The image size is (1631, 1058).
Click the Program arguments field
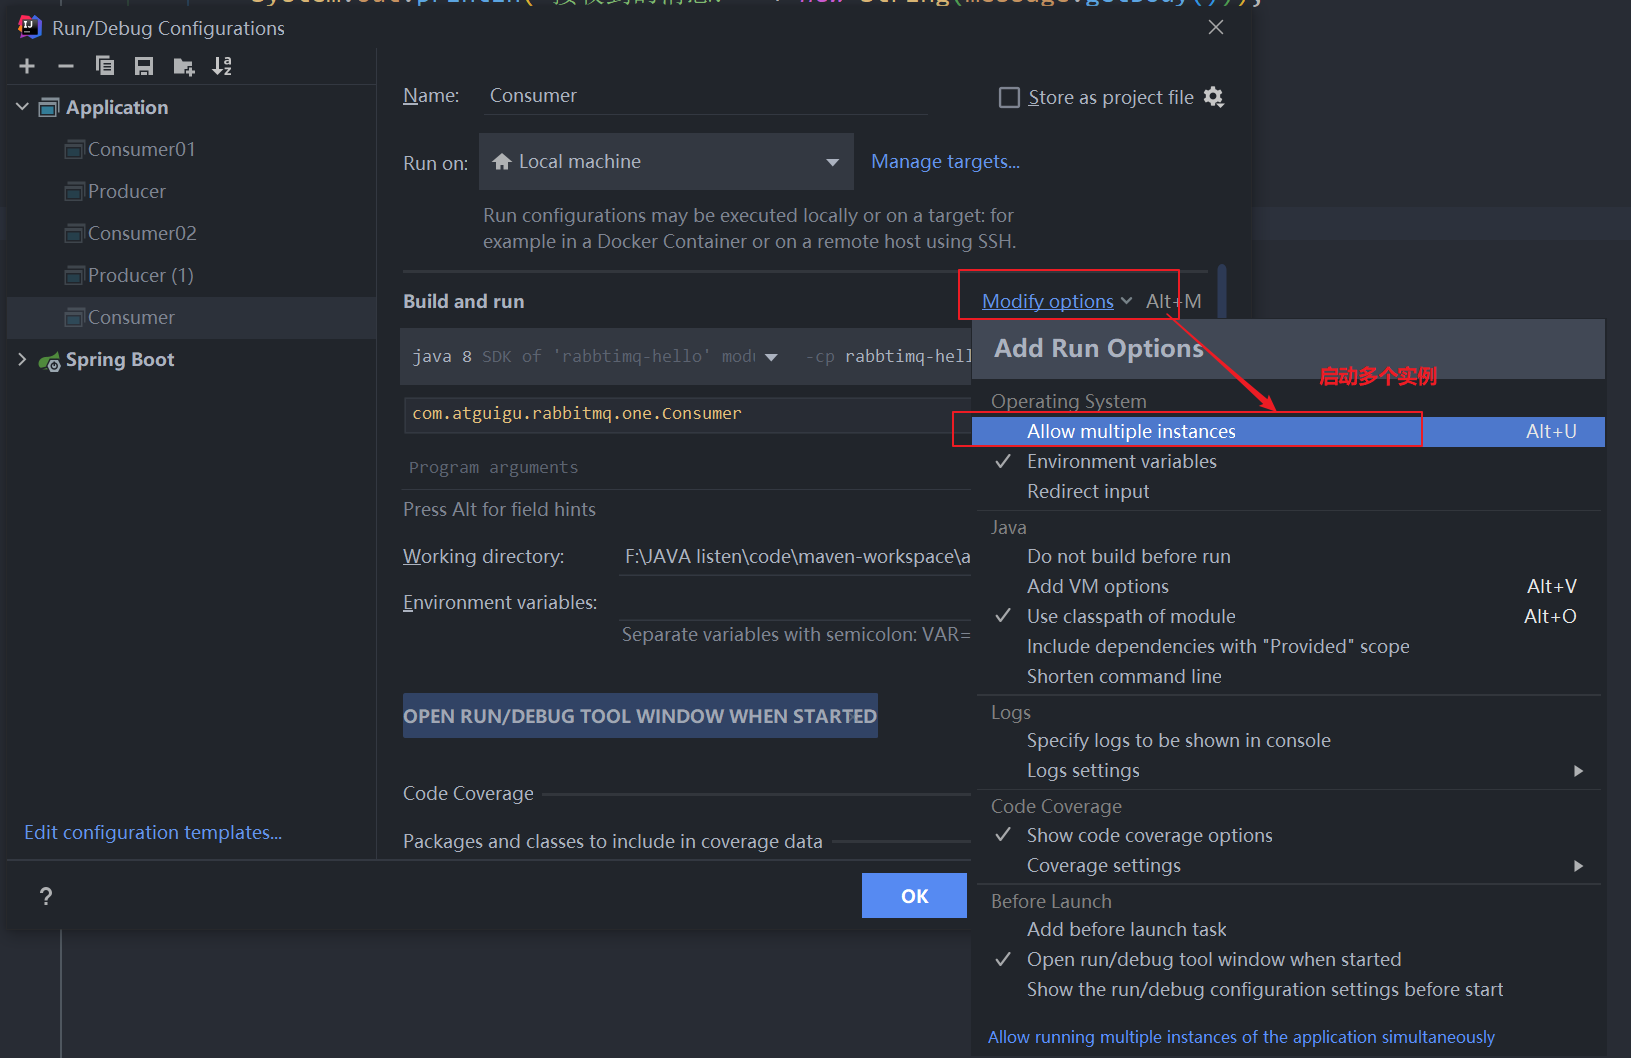(x=688, y=467)
